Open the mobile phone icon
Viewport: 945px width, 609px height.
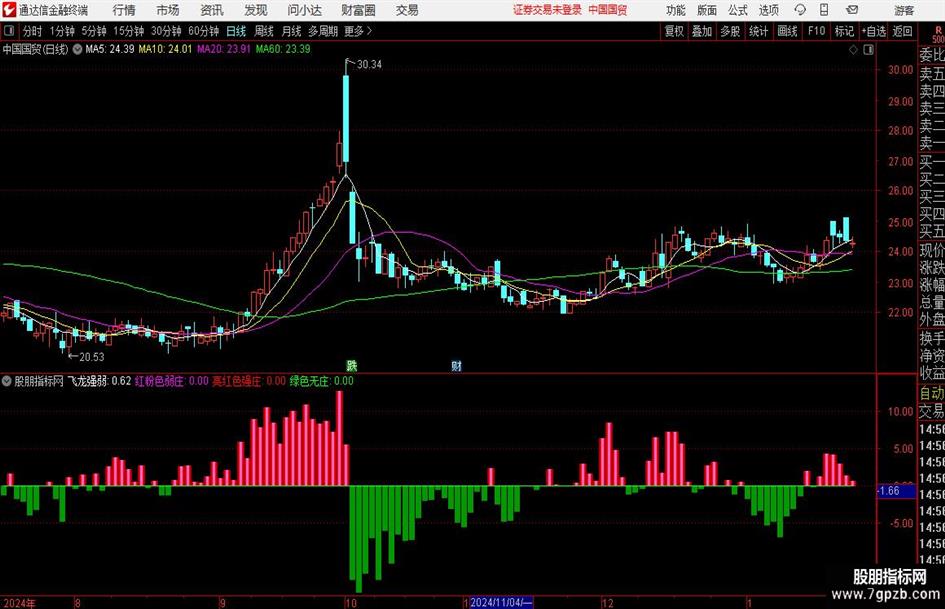(x=824, y=10)
